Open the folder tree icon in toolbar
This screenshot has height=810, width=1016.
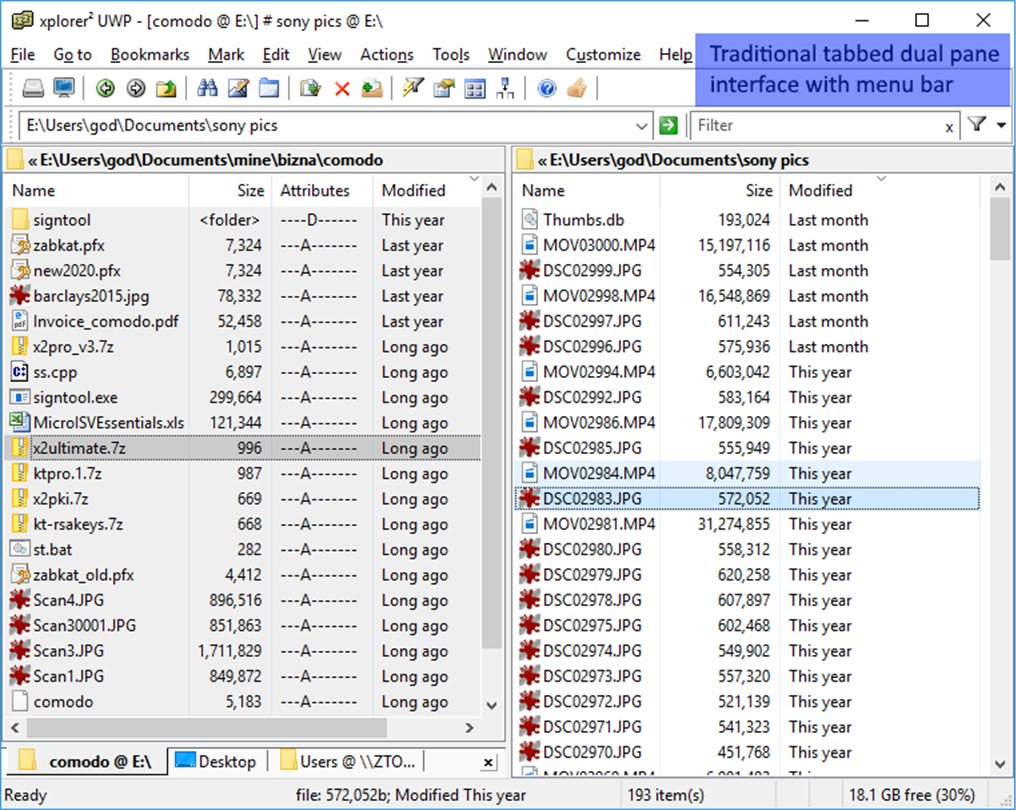505,88
